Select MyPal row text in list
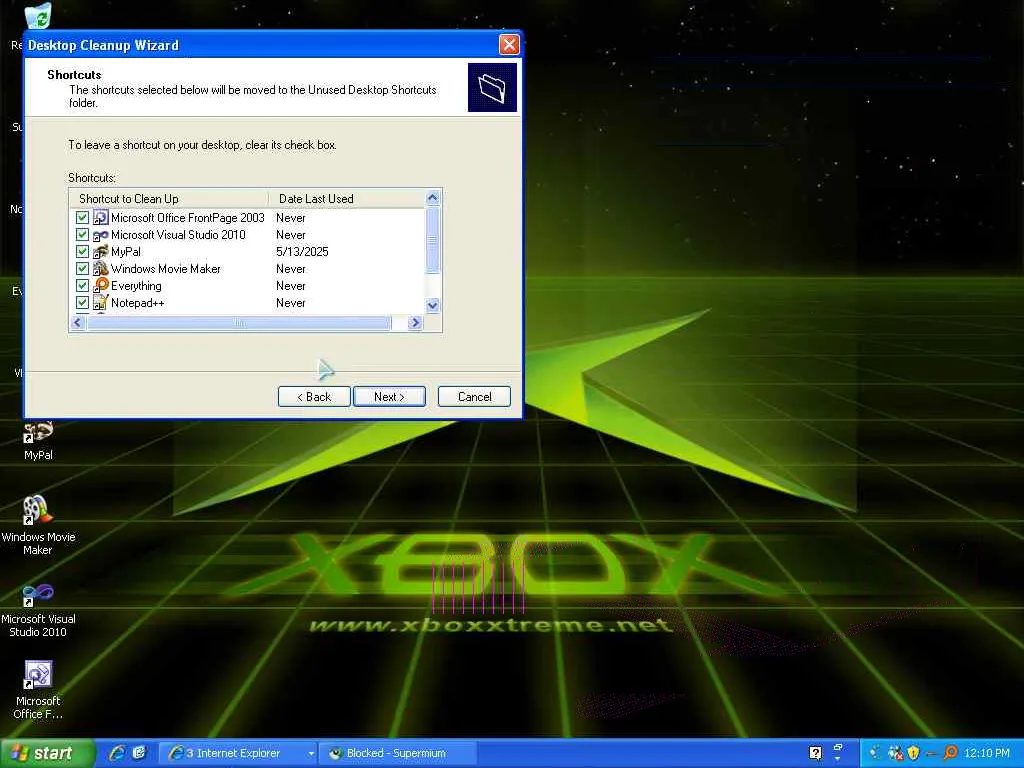1024x768 pixels. coord(125,251)
